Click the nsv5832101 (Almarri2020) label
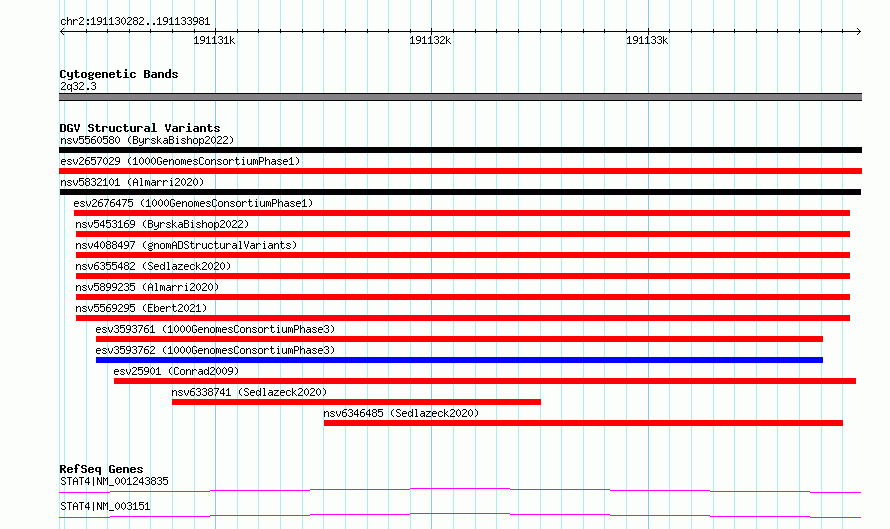 132,182
